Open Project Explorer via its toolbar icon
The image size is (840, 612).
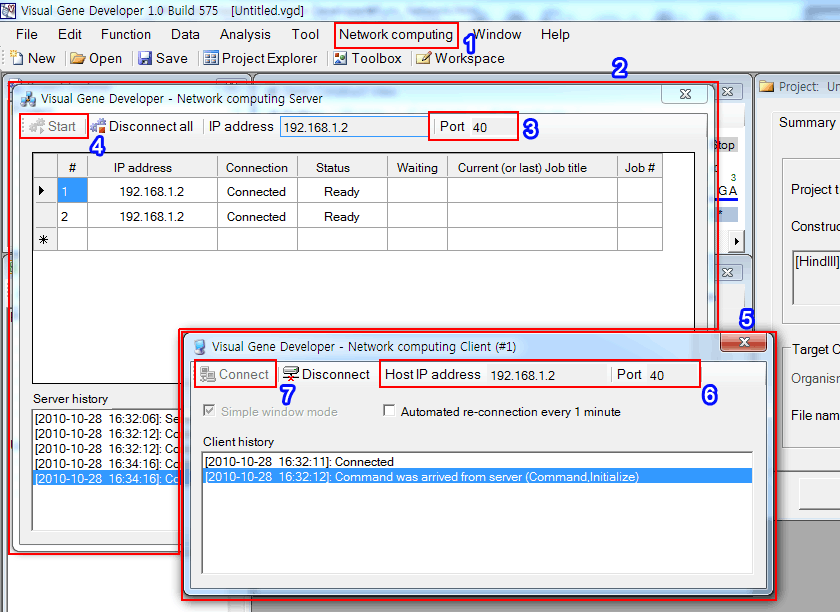pyautogui.click(x=211, y=58)
